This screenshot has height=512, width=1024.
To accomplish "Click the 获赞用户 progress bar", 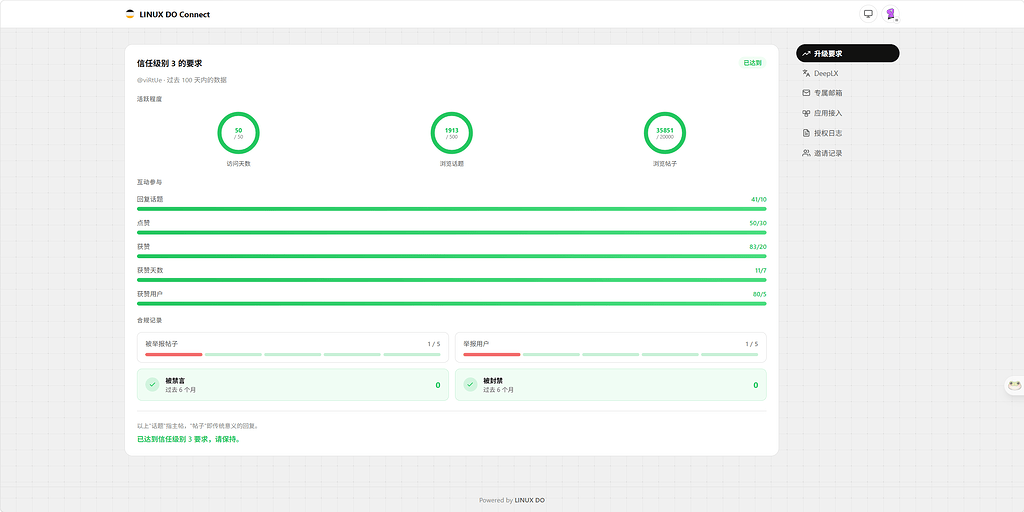I will point(452,304).
